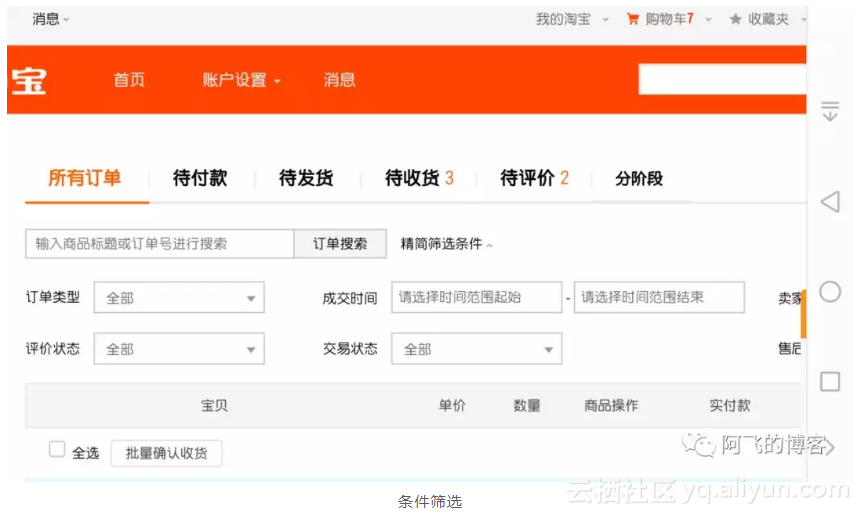The width and height of the screenshot is (861, 515).
Task: Click the 批量确认收货 button
Action: pyautogui.click(x=166, y=453)
